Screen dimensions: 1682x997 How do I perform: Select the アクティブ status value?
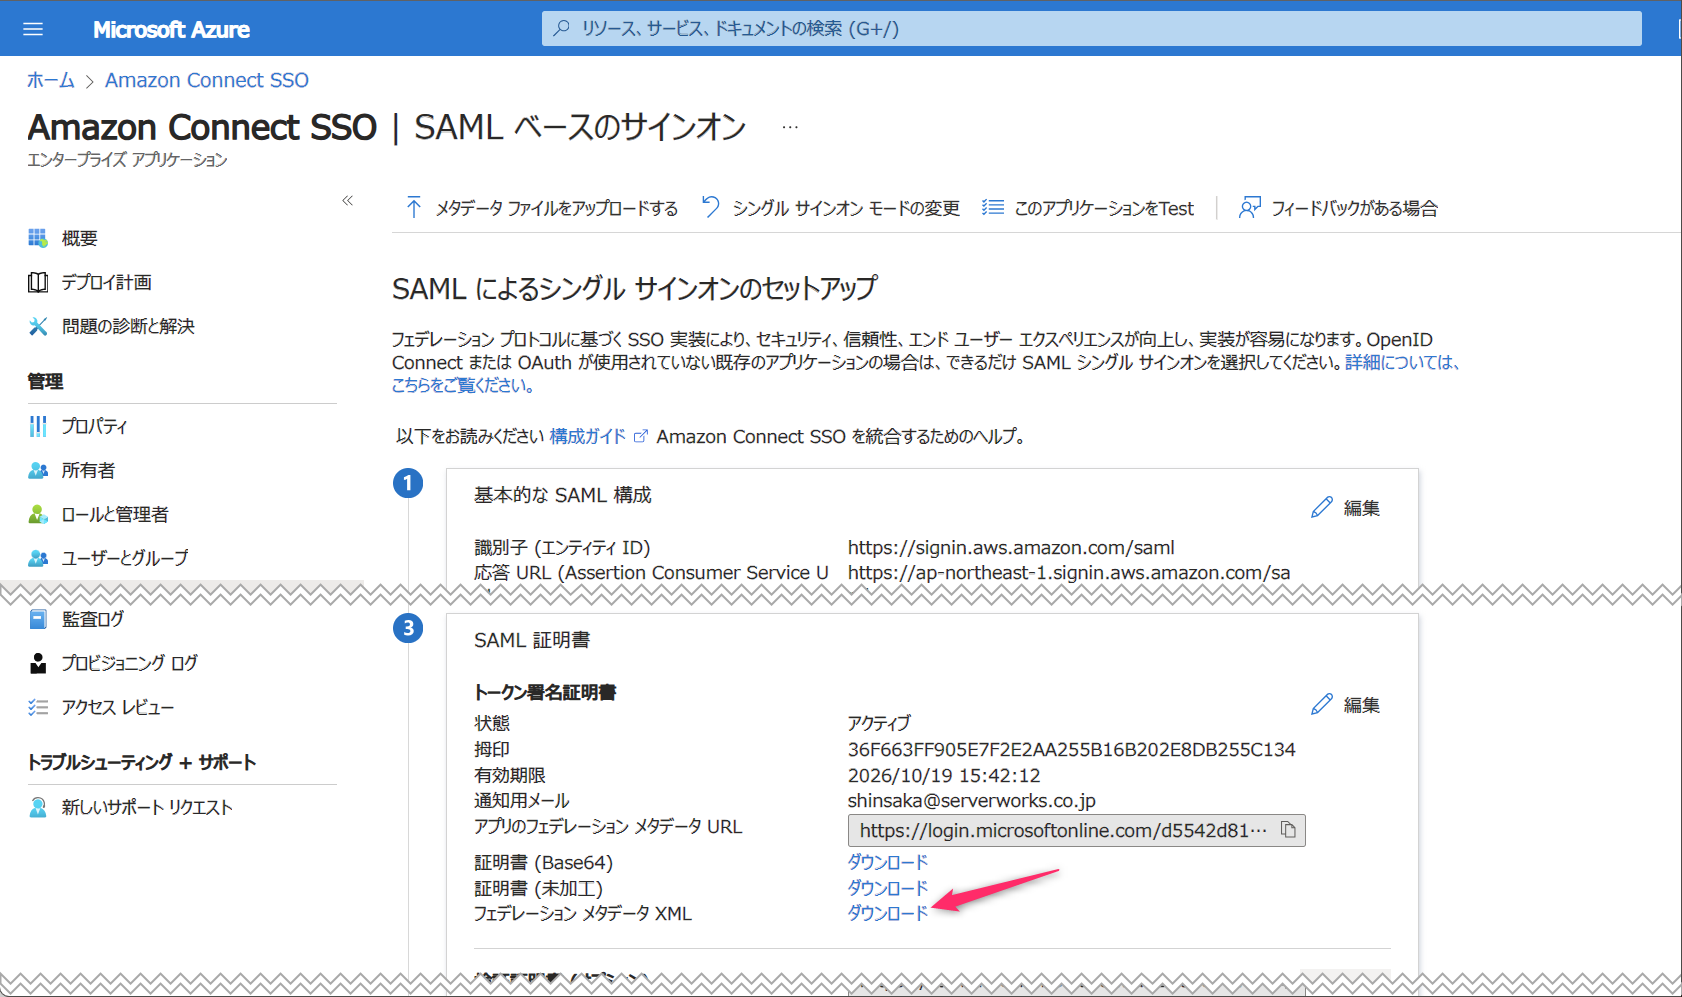pos(880,723)
